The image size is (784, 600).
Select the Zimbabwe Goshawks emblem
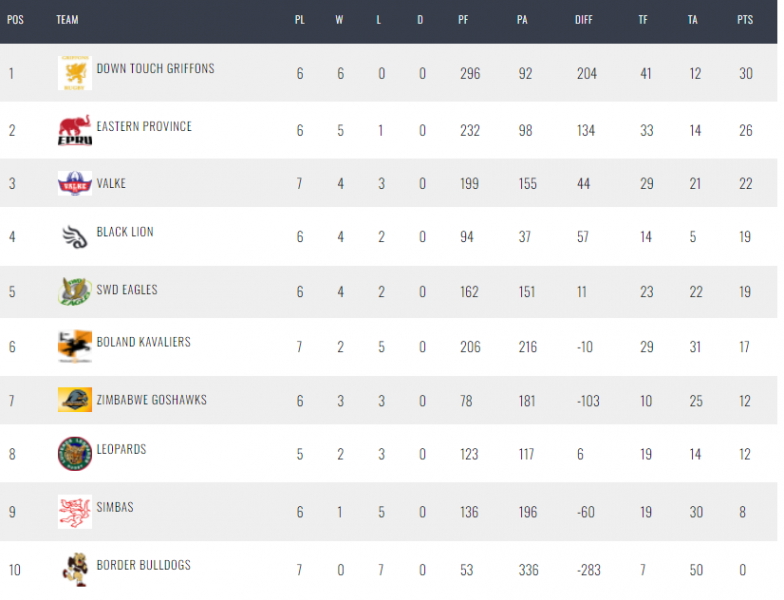(74, 400)
